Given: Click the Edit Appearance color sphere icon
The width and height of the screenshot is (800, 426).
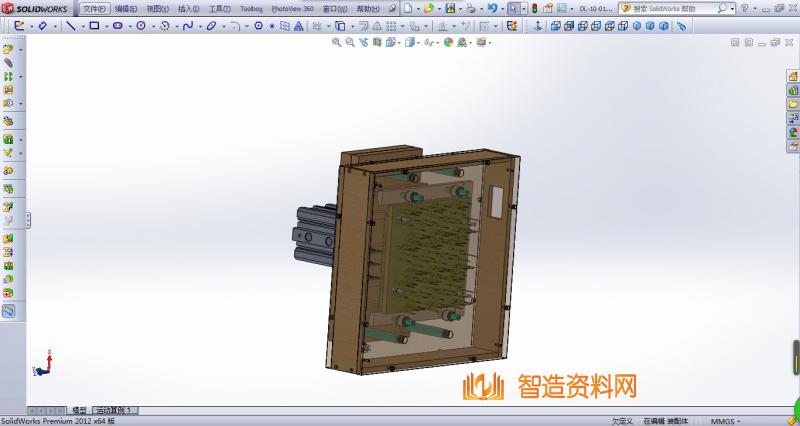Looking at the screenshot, I should [449, 42].
